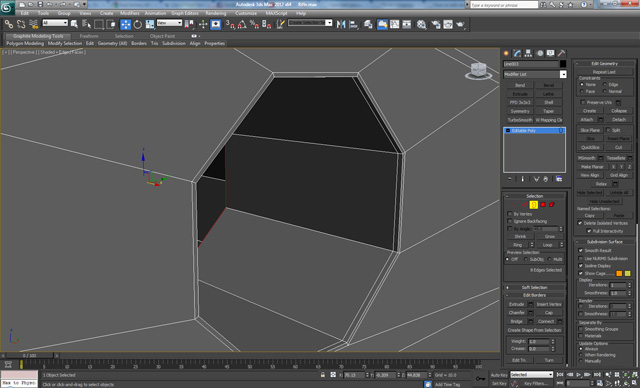Click the Go to End button
The width and height of the screenshot is (640, 388).
coord(597,375)
